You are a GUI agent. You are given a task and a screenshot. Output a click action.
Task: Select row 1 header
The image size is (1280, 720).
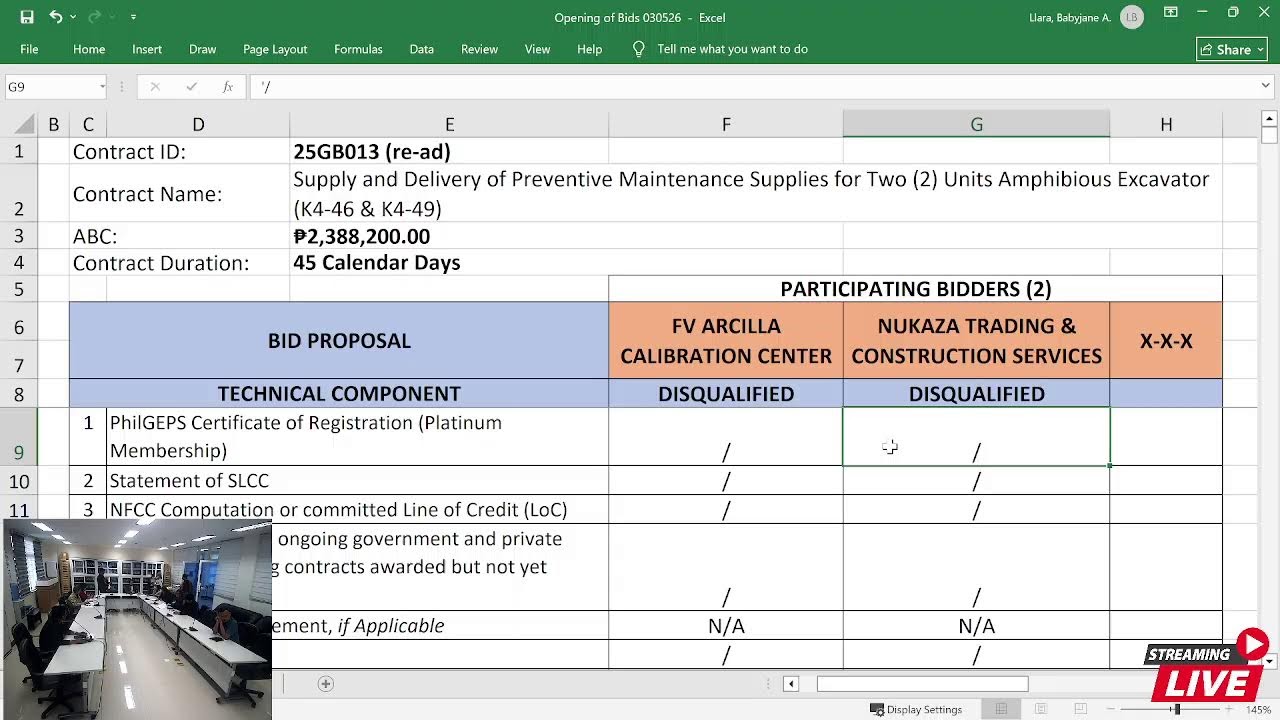[x=19, y=152]
